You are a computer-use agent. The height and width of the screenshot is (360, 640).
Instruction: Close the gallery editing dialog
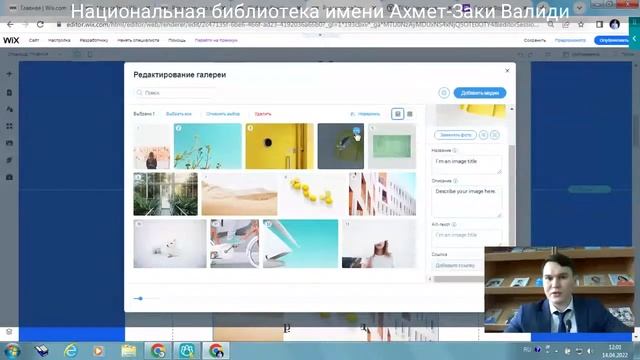(507, 71)
